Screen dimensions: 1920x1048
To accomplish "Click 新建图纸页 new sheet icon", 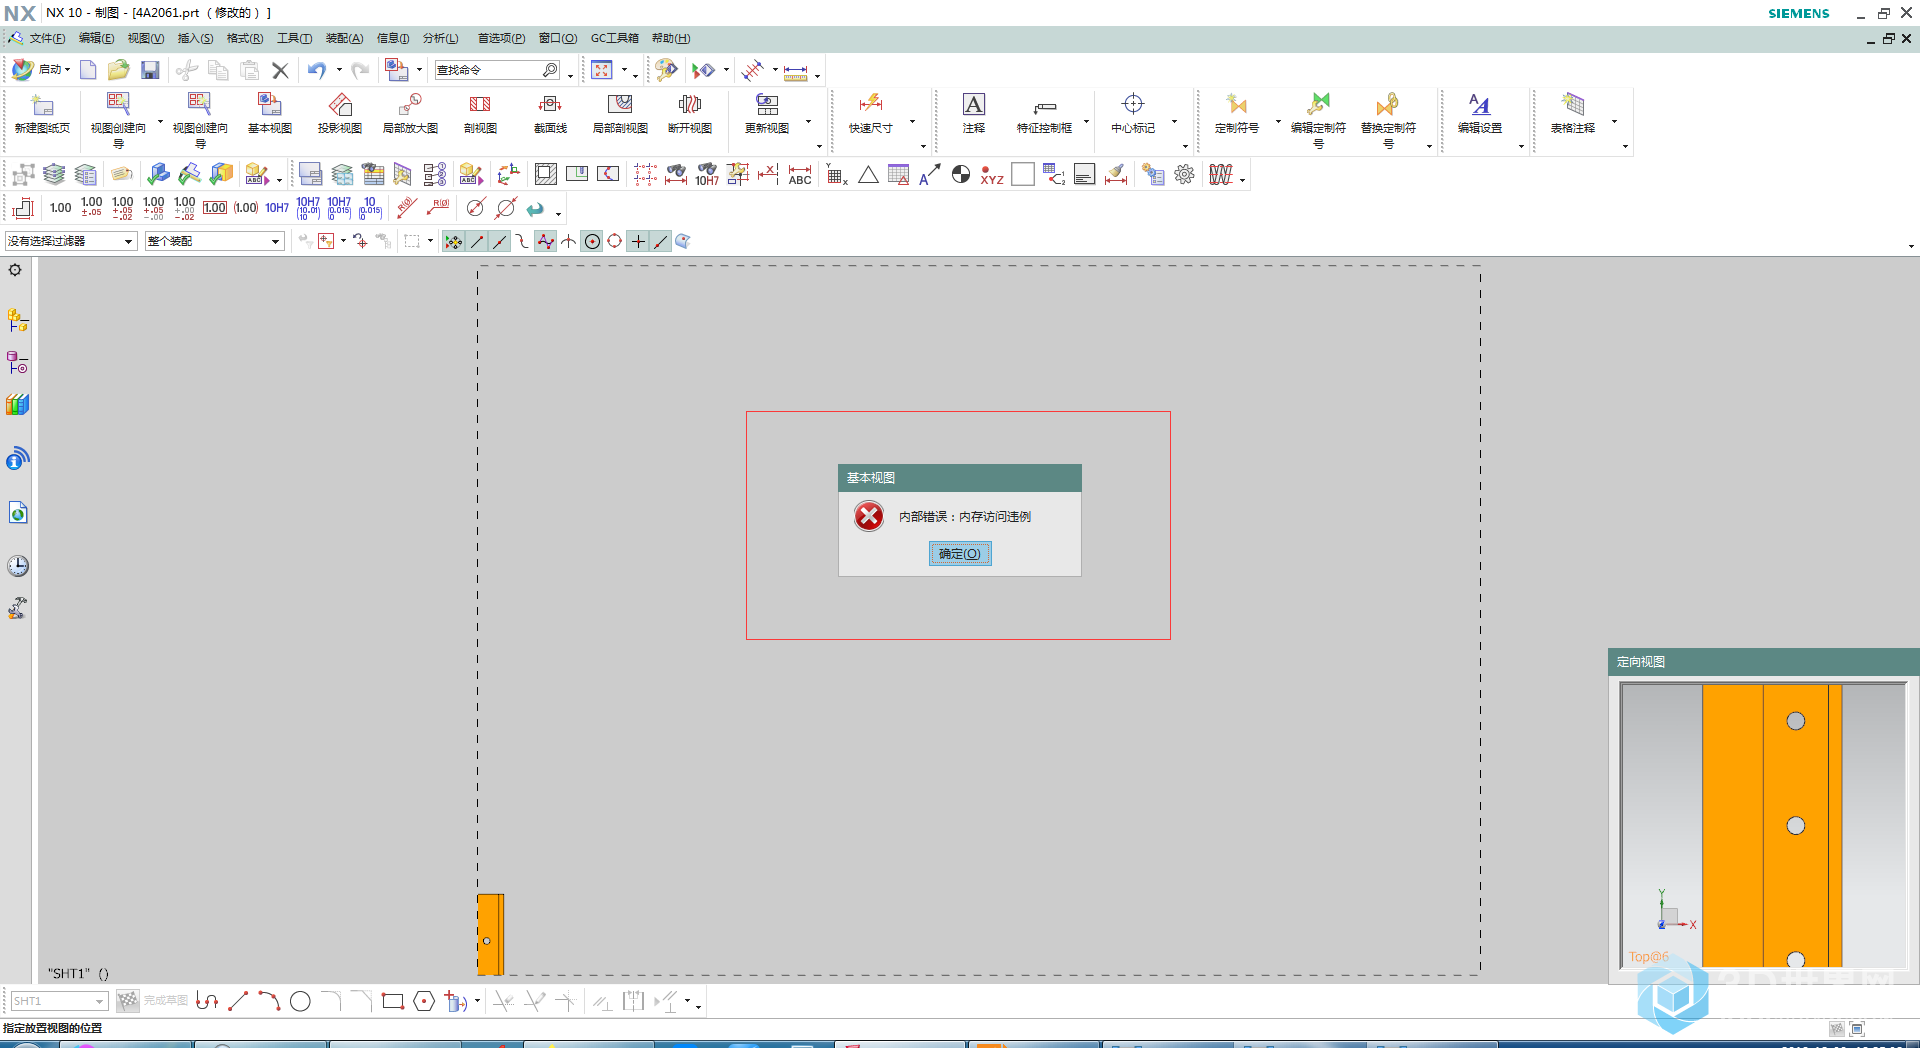I will (42, 114).
